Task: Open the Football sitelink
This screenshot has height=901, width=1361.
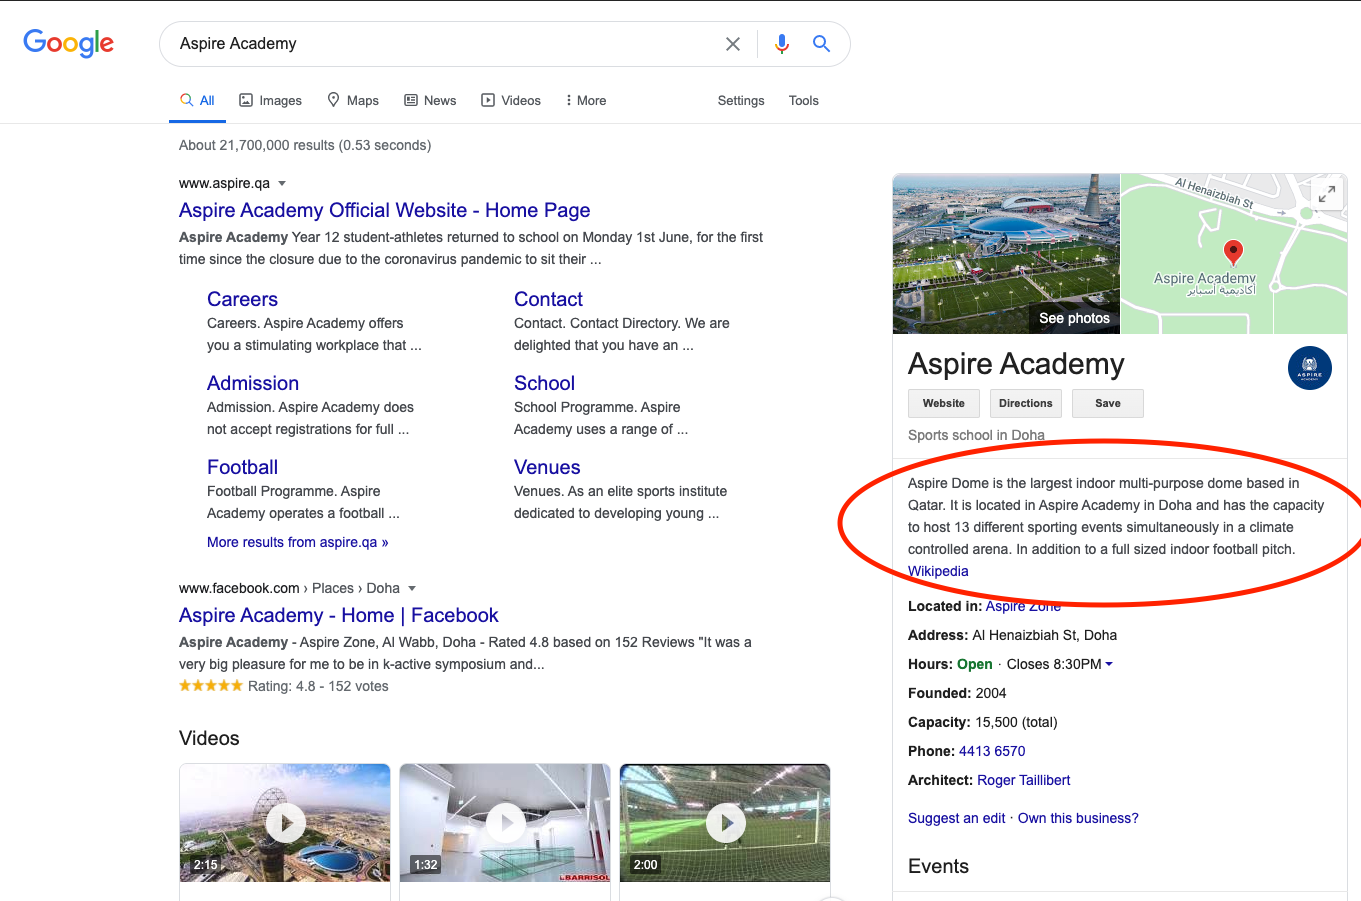Action: [x=243, y=467]
